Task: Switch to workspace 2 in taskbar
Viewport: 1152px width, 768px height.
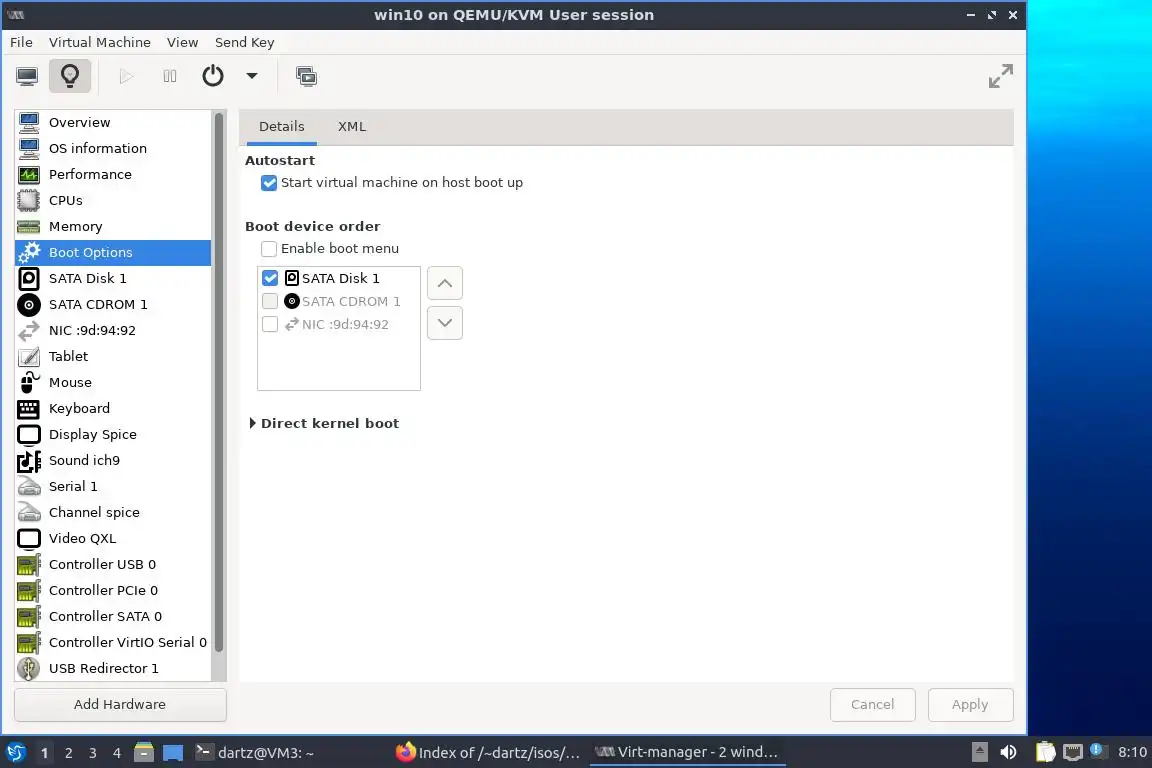Action: (68, 753)
